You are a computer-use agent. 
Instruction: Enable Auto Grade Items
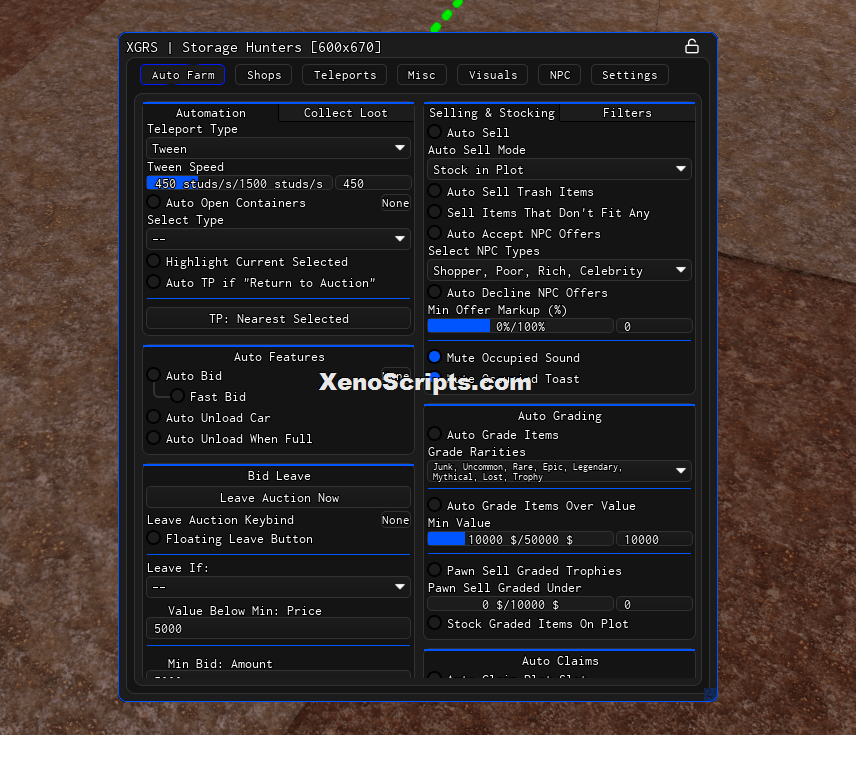pos(435,434)
